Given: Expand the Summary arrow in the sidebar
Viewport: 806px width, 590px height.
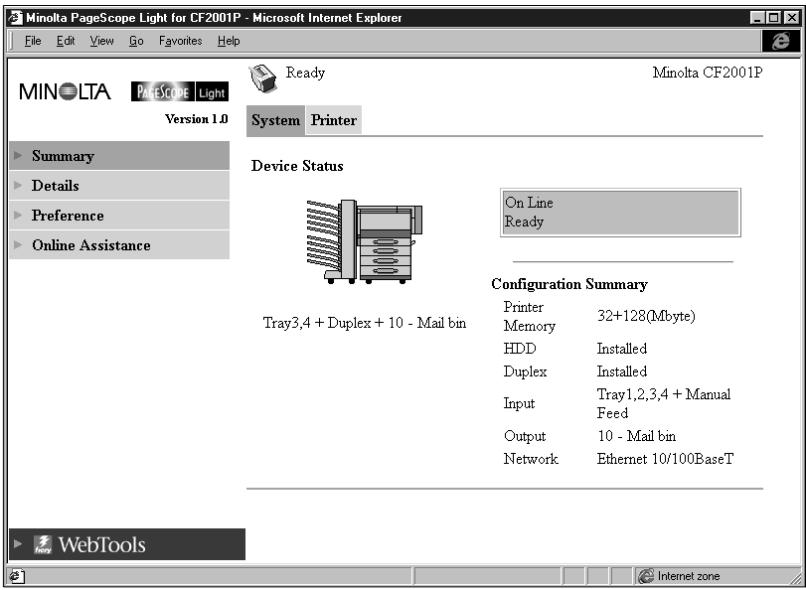Looking at the screenshot, I should pos(19,155).
